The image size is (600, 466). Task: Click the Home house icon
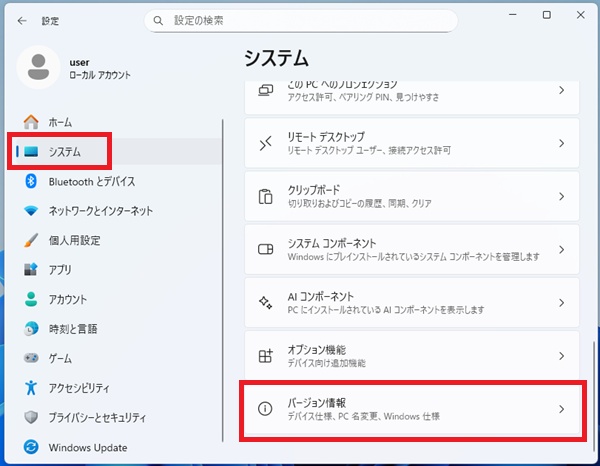(x=31, y=122)
